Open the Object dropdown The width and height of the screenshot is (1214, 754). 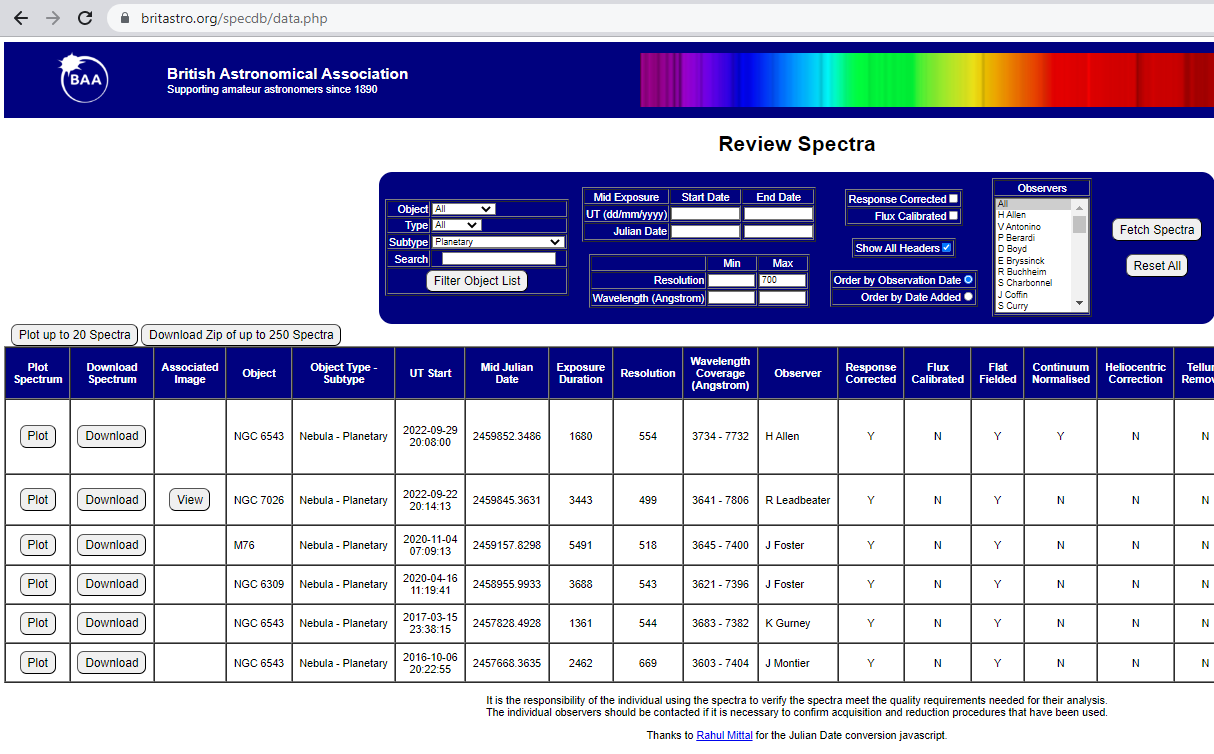[463, 209]
